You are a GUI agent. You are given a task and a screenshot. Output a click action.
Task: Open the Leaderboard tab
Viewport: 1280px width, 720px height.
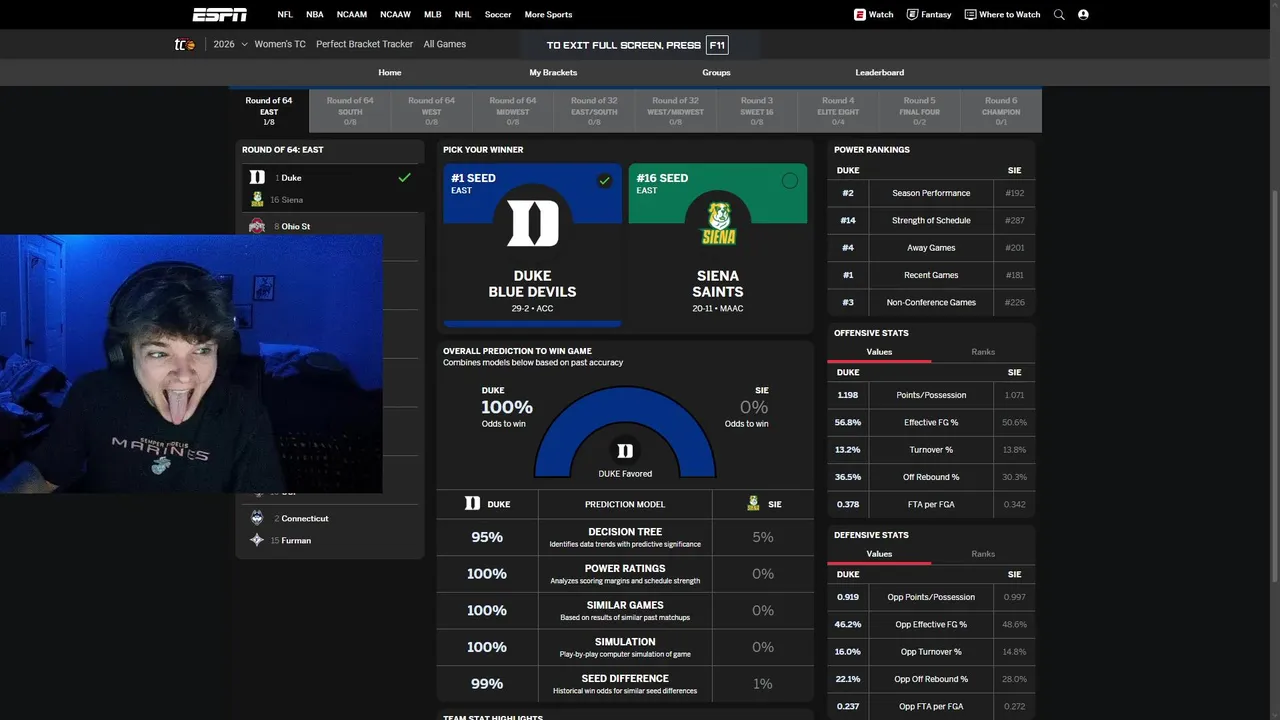(x=880, y=72)
